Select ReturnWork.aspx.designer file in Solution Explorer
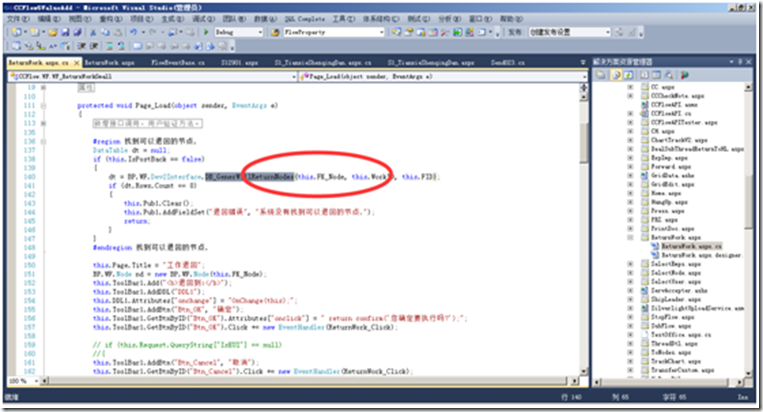Screen dimensions: 763x412 (x=701, y=255)
